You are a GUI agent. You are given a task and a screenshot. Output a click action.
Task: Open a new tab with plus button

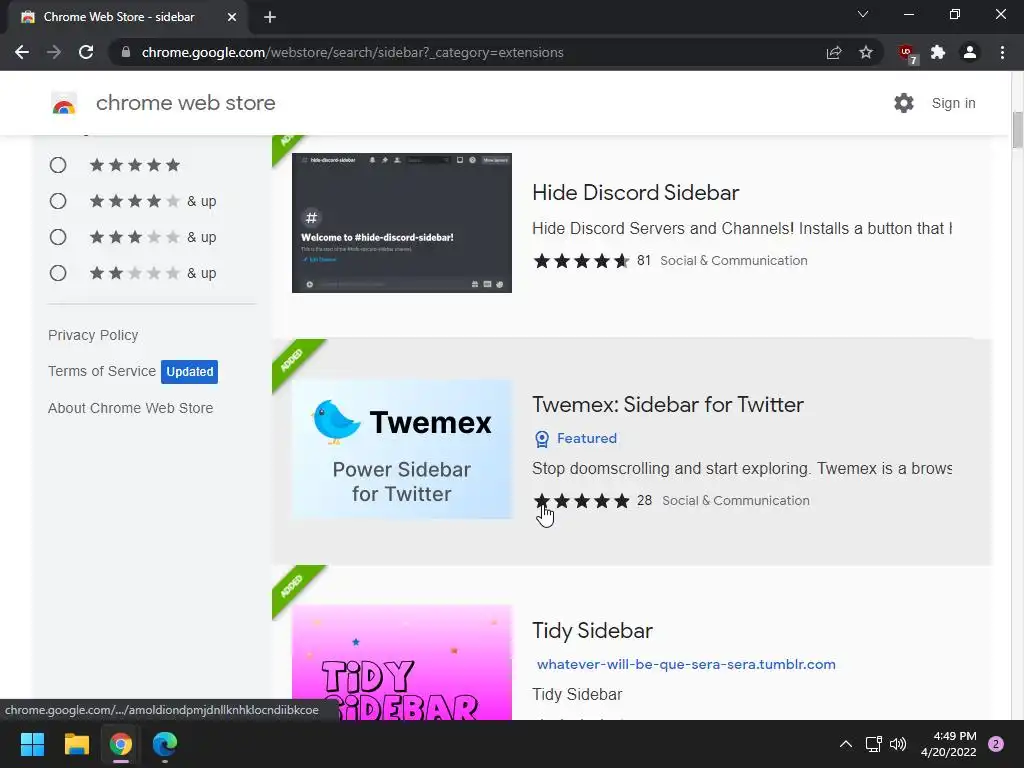(x=270, y=17)
